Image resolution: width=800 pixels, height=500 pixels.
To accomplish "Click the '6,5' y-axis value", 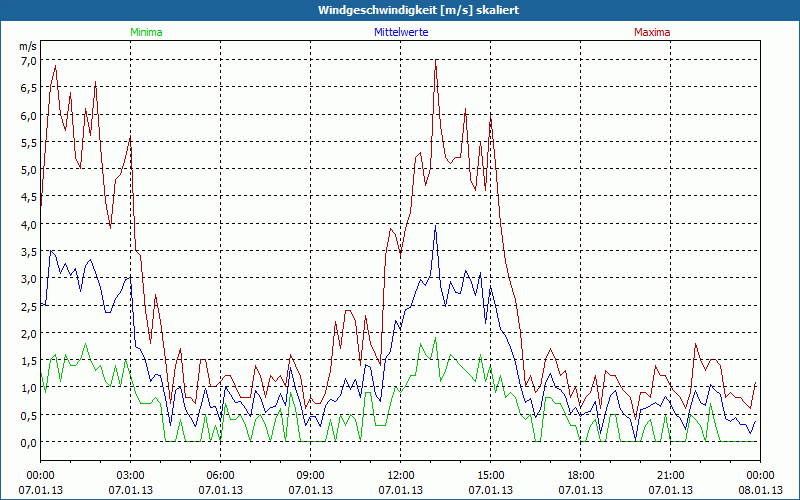I will (29, 88).
